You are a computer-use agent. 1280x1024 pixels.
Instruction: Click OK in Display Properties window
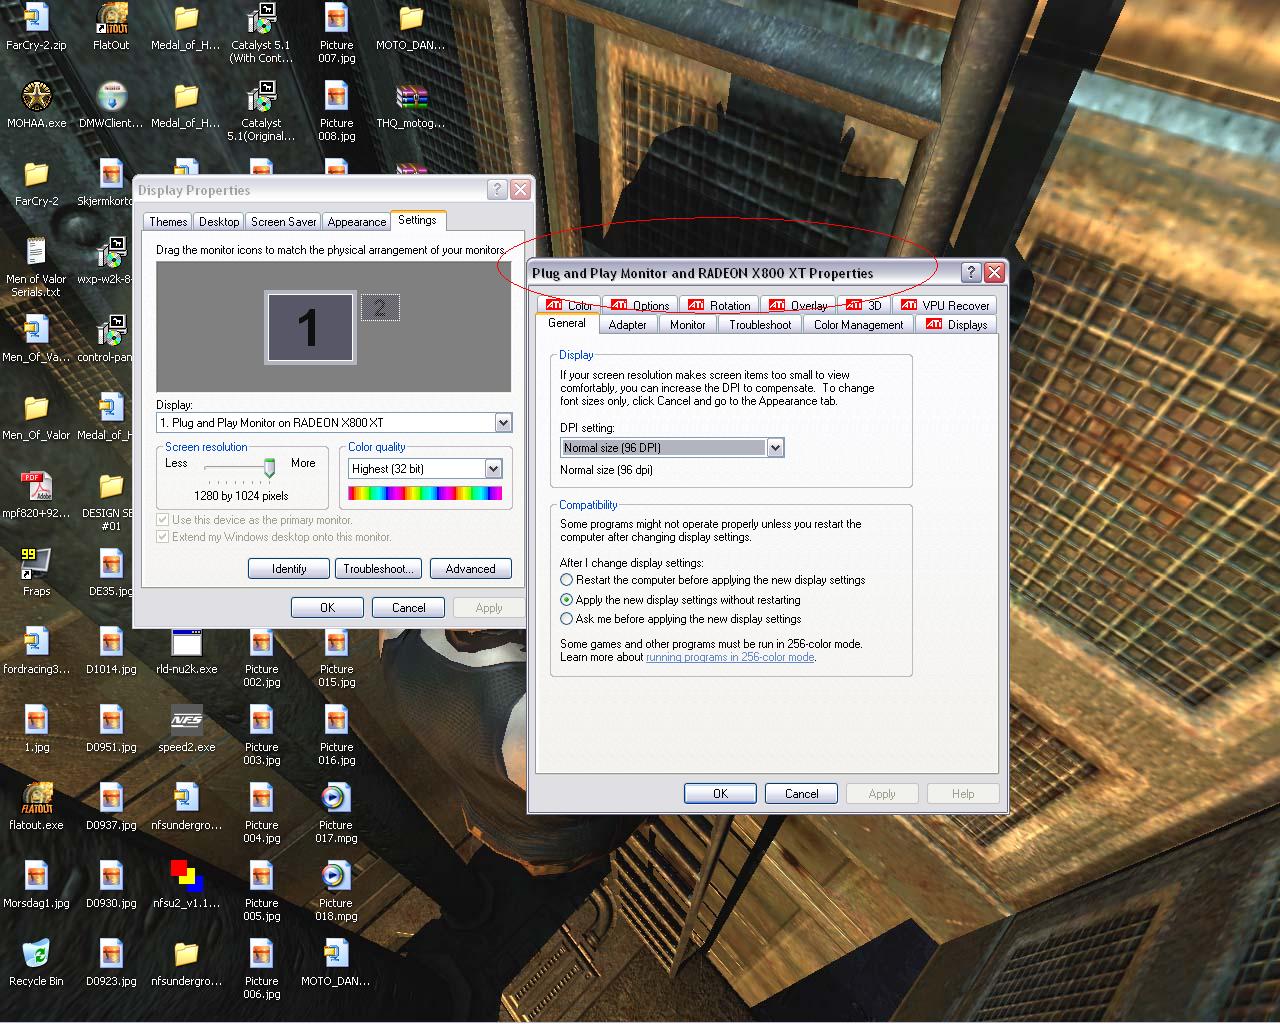[x=327, y=608]
